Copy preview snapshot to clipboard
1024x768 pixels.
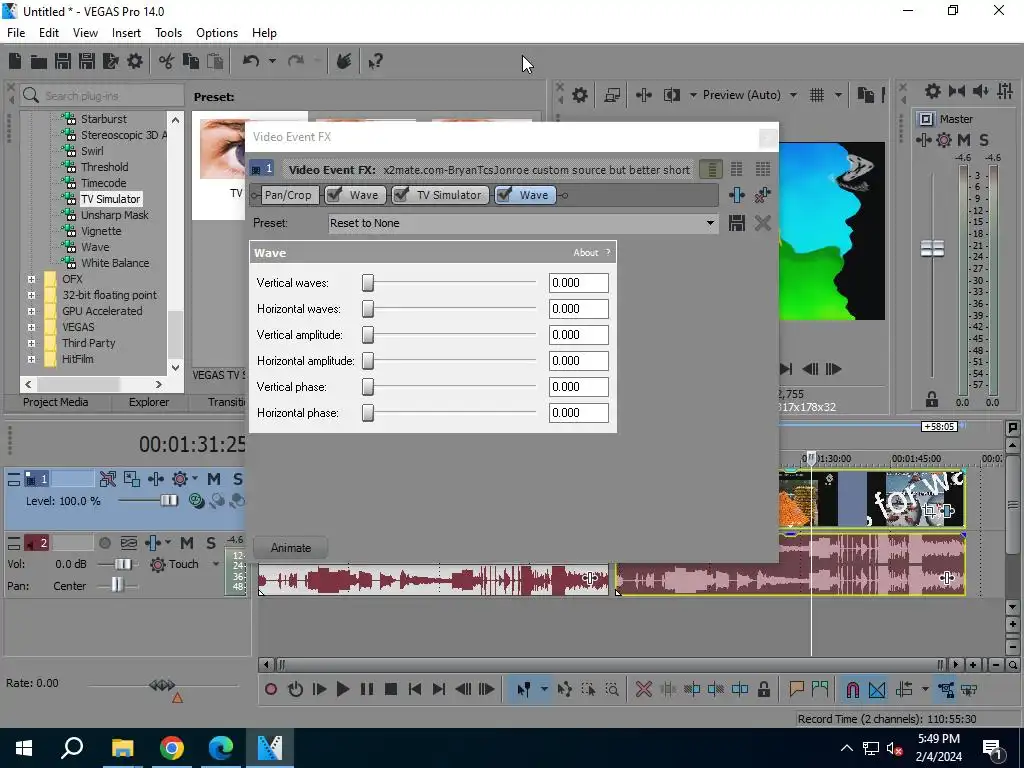(865, 95)
